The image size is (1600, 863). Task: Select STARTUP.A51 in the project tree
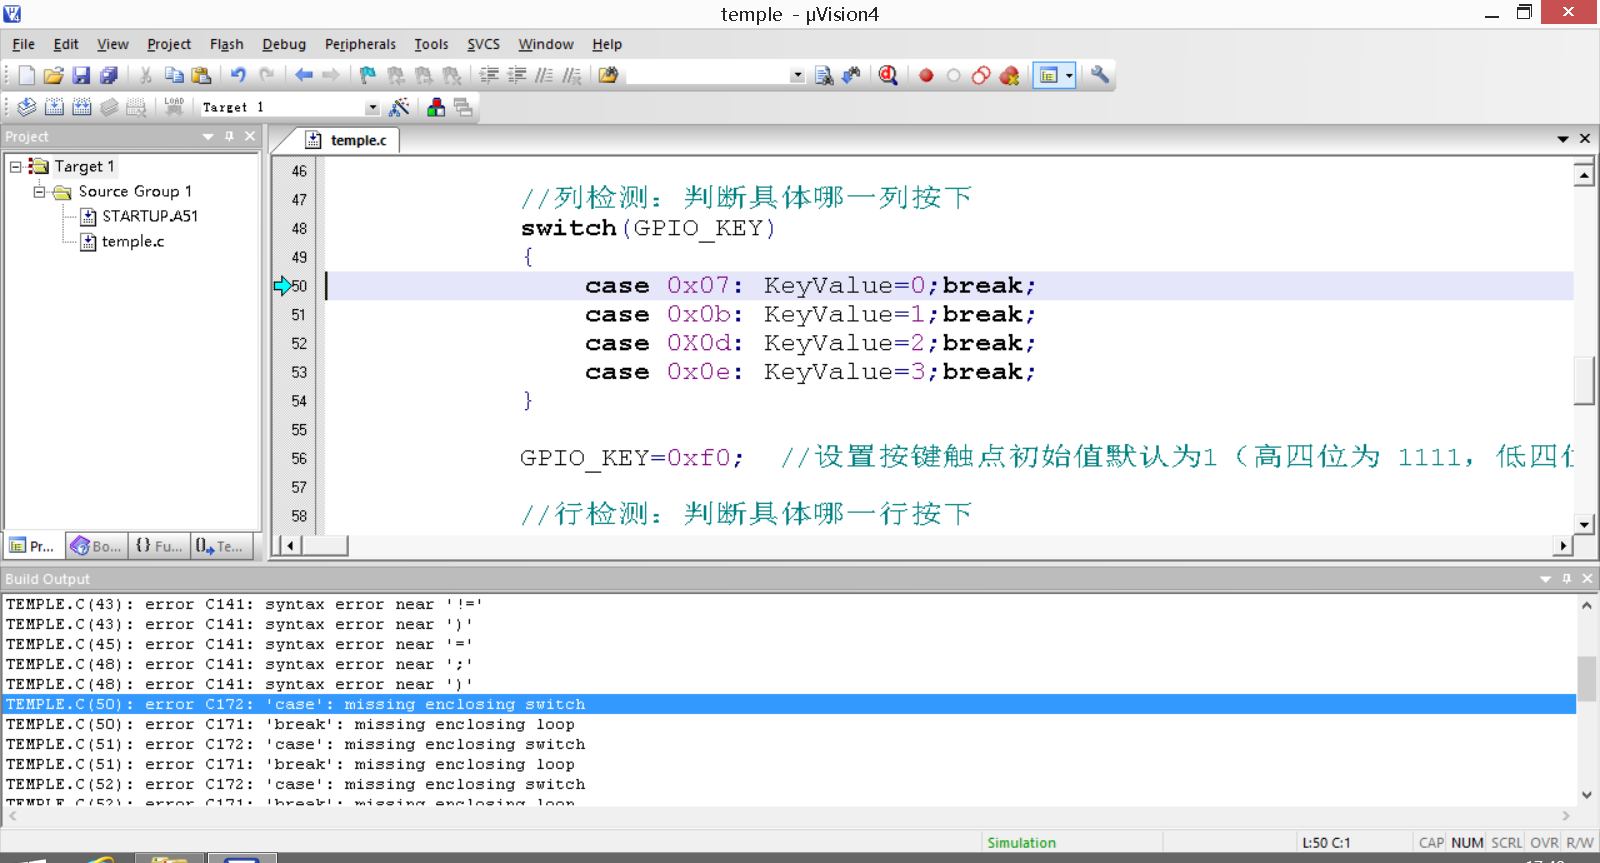click(x=149, y=216)
